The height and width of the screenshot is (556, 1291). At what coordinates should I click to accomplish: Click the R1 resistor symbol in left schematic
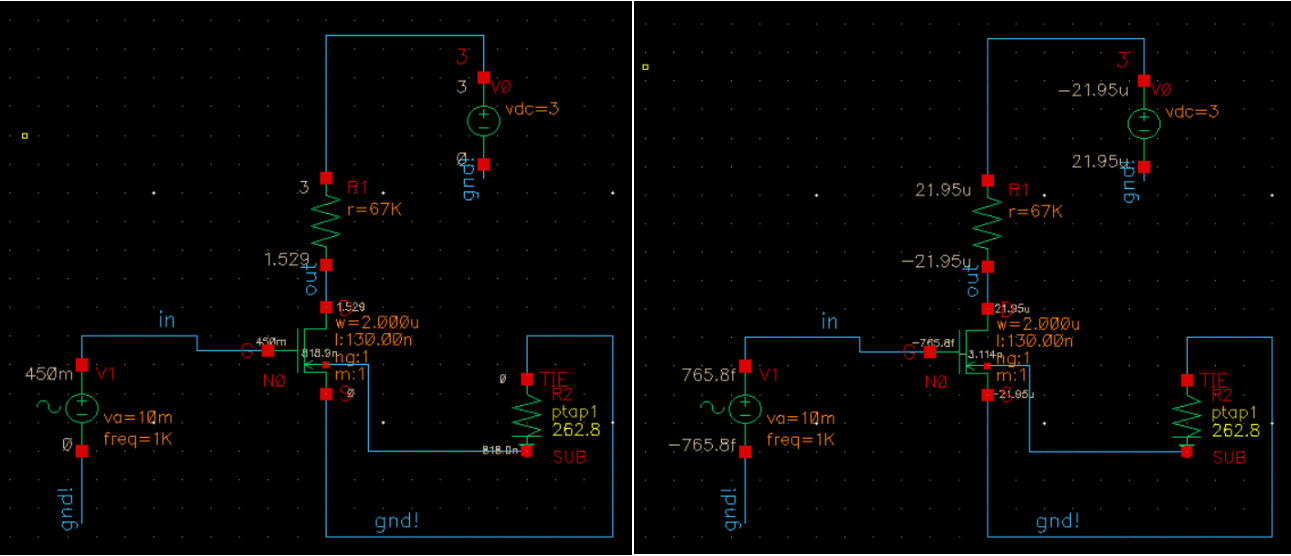(x=325, y=222)
